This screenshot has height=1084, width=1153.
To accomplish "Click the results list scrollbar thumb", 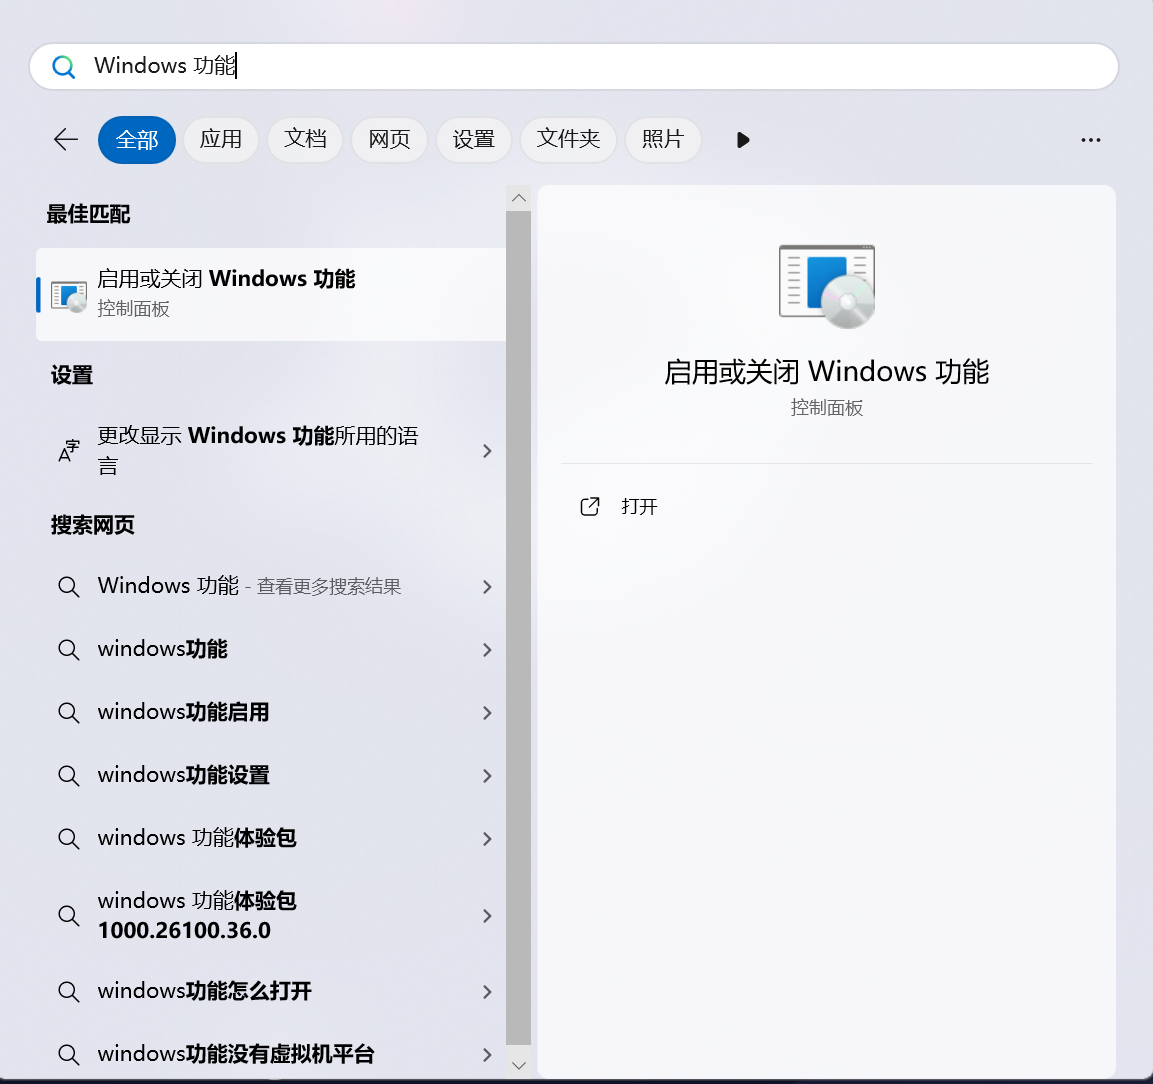I will tap(518, 628).
